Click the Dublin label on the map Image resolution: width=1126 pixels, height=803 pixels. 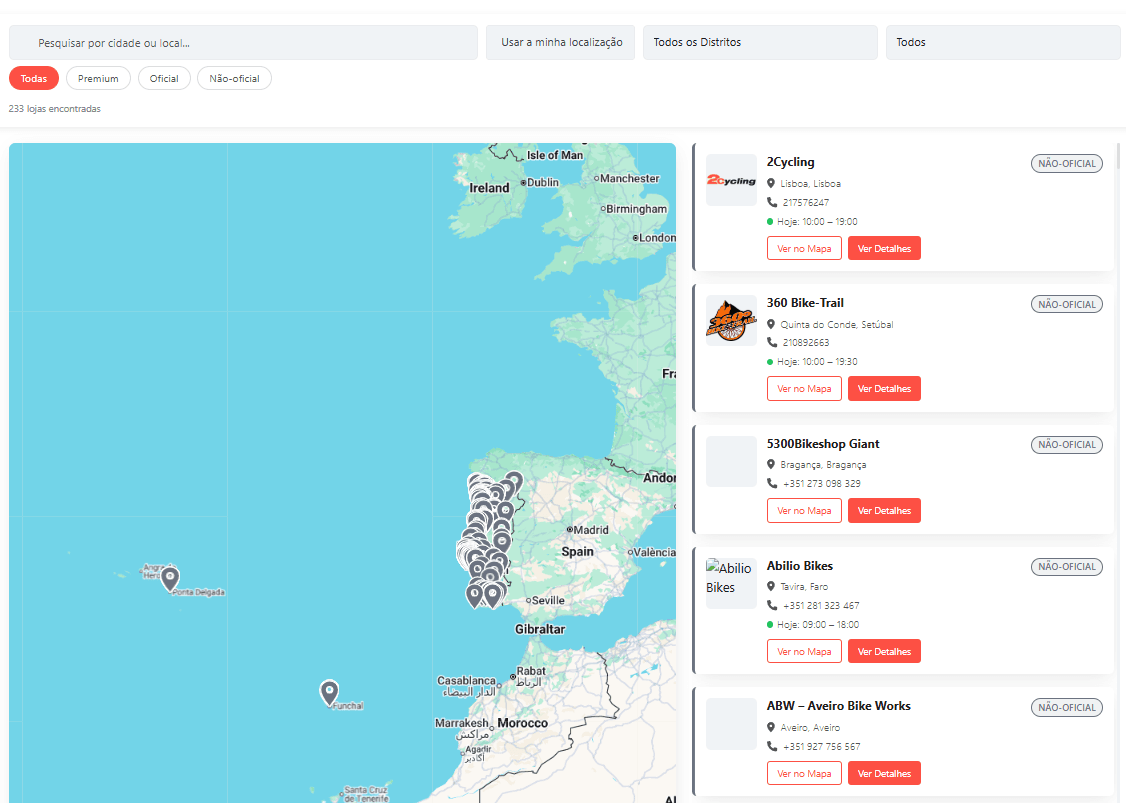pos(543,182)
